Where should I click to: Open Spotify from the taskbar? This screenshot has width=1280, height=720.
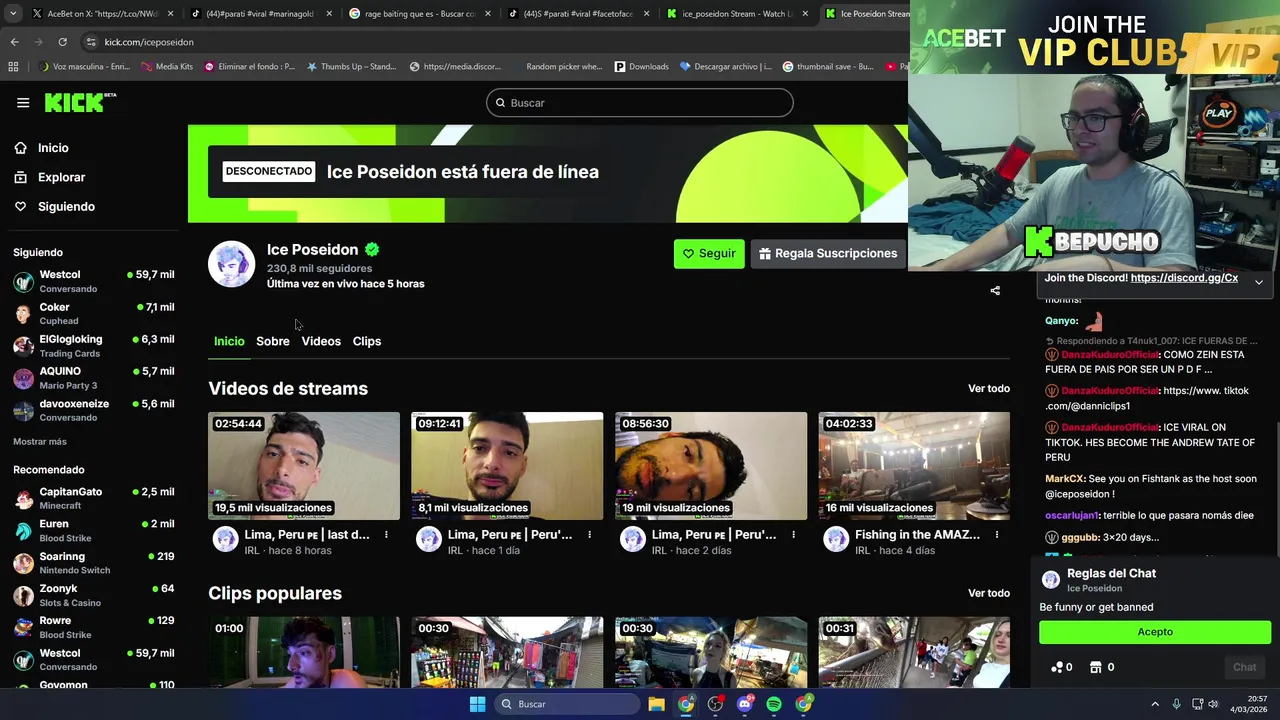774,704
